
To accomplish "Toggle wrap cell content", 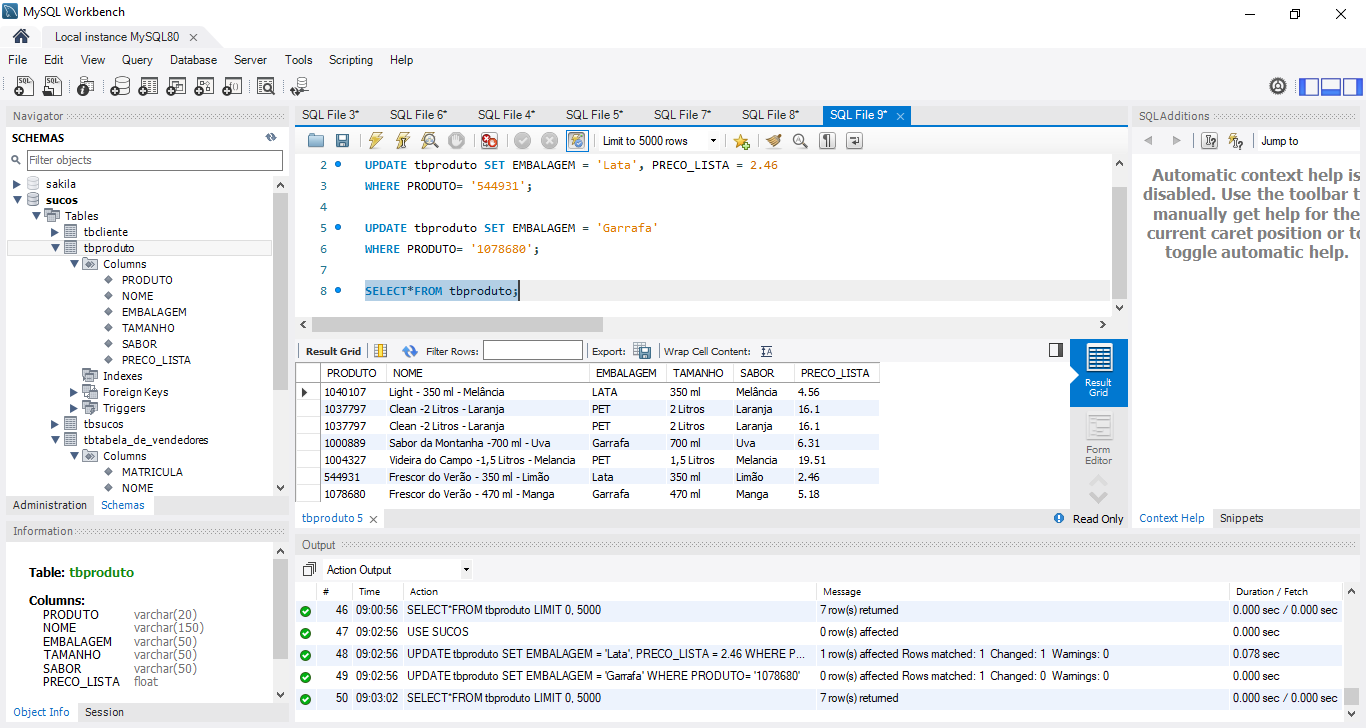I will 766,351.
